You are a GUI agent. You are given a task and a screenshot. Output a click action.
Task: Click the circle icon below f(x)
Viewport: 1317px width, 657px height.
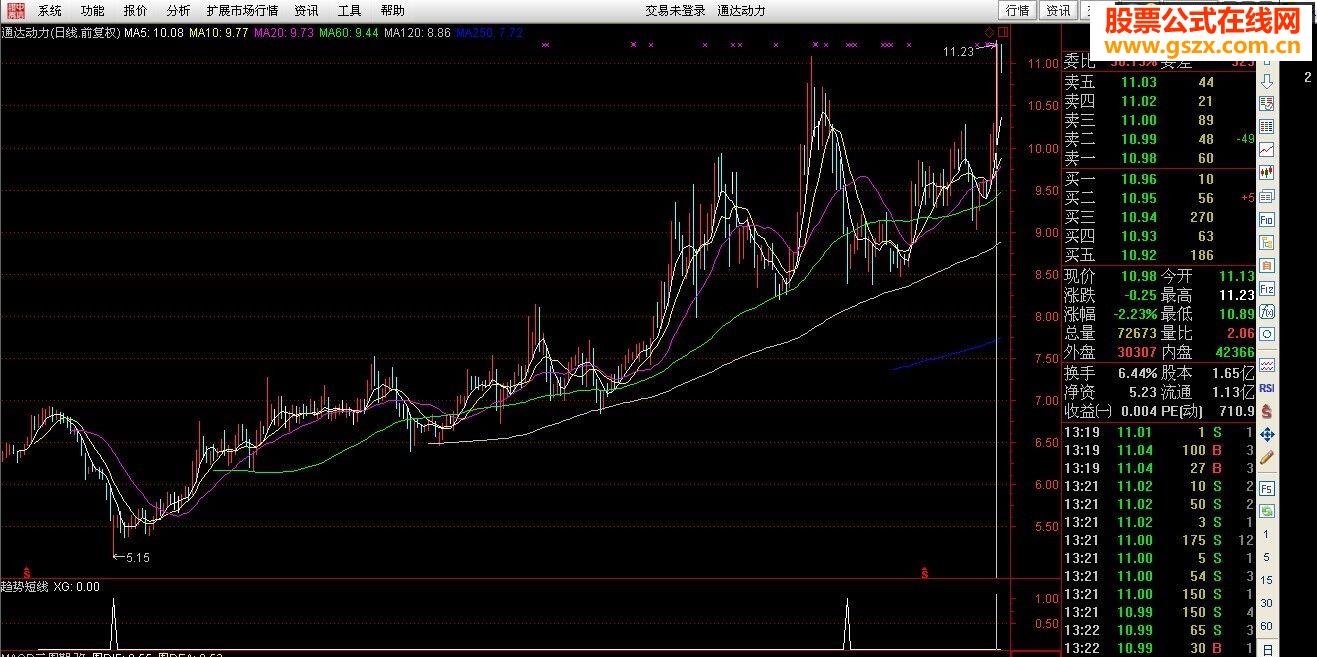1267,334
